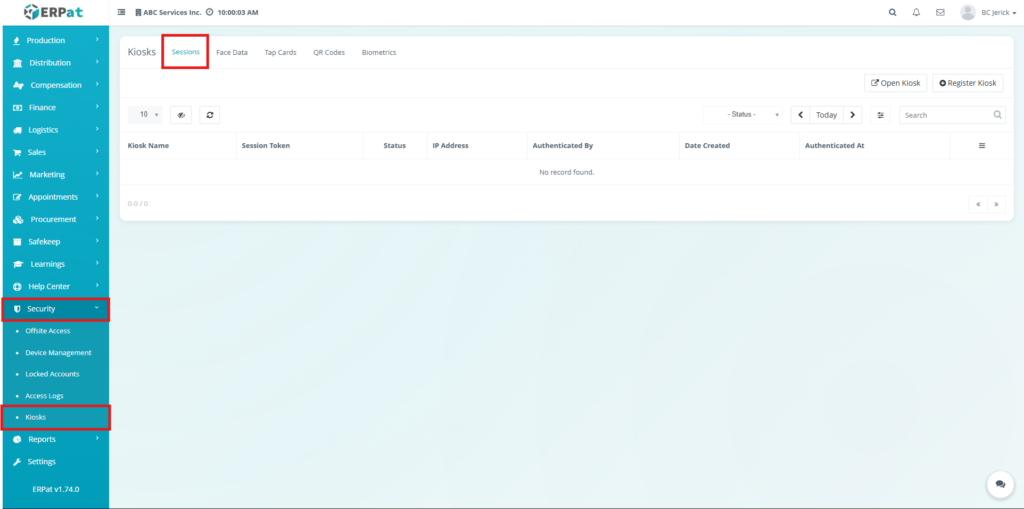Open the notifications bell

click(916, 12)
